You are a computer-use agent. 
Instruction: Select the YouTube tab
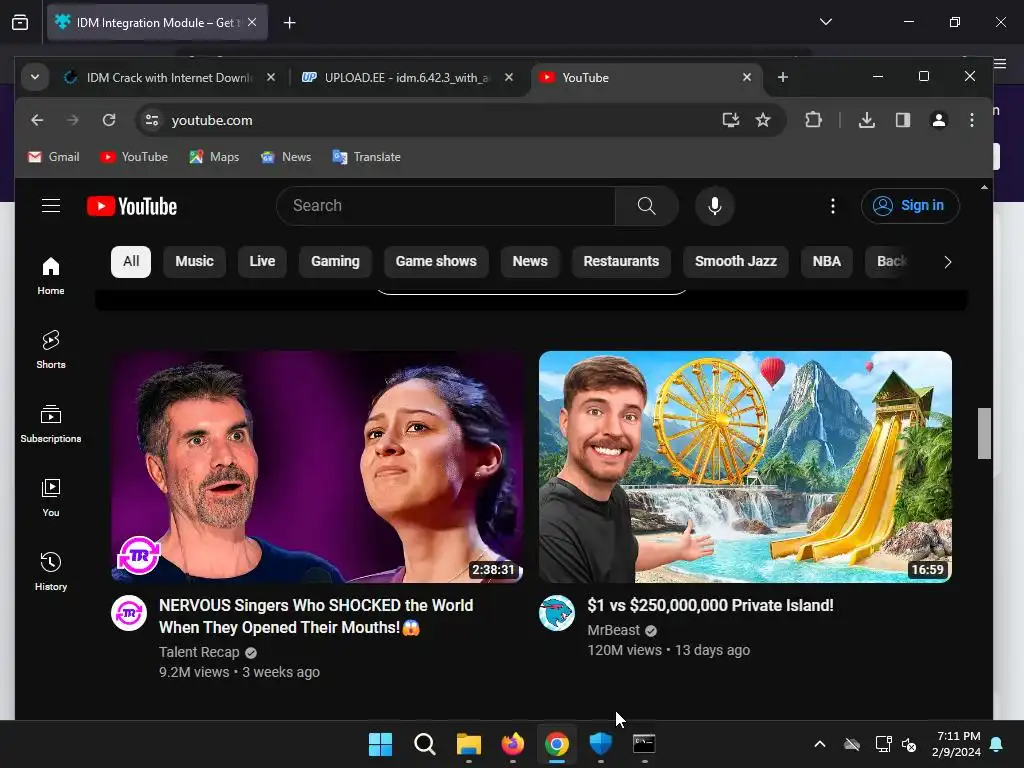pos(647,78)
